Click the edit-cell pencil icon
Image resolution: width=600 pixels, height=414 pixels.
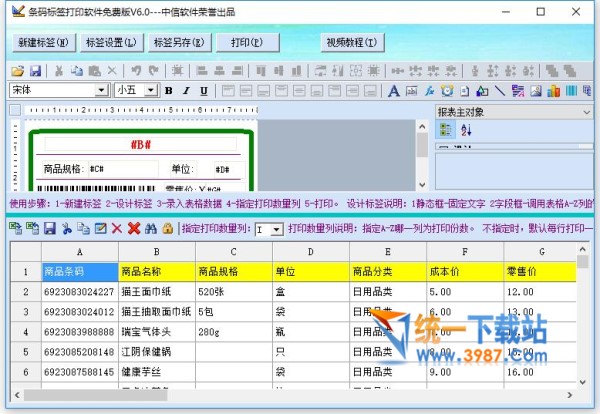pyautogui.click(x=100, y=228)
